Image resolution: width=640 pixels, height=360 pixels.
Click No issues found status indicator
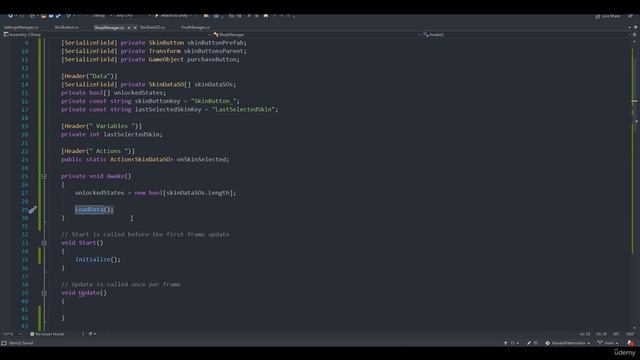click(x=47, y=334)
